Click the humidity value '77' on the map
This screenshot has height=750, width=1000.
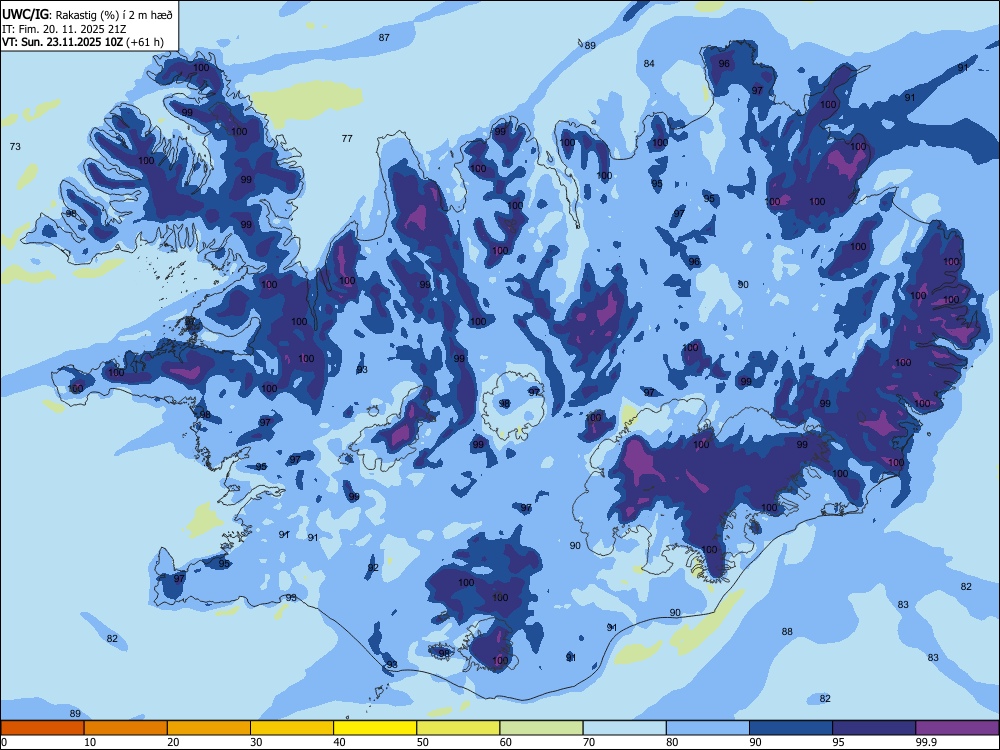point(347,138)
